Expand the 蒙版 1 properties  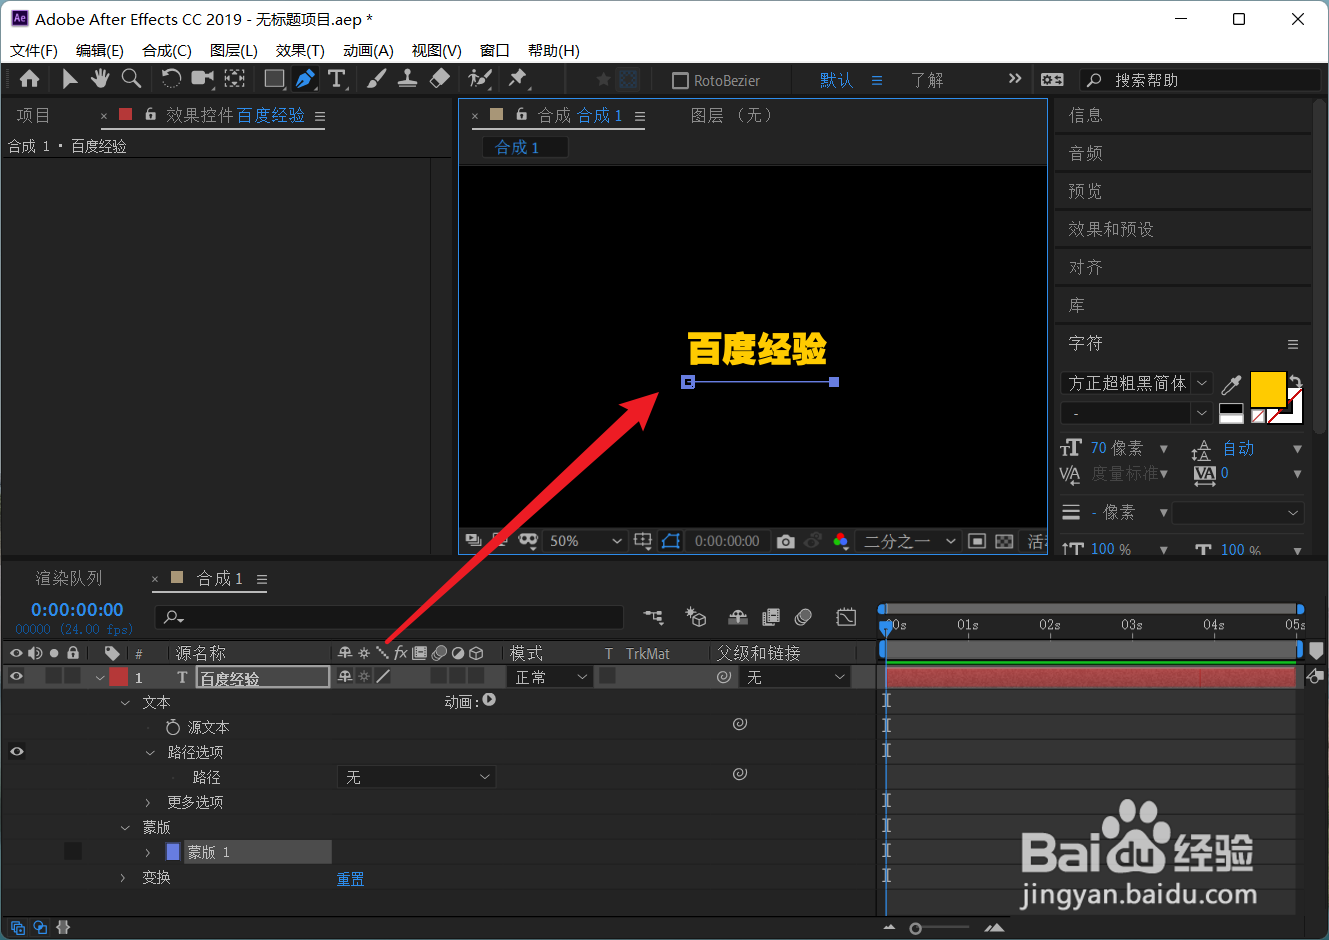click(x=148, y=852)
